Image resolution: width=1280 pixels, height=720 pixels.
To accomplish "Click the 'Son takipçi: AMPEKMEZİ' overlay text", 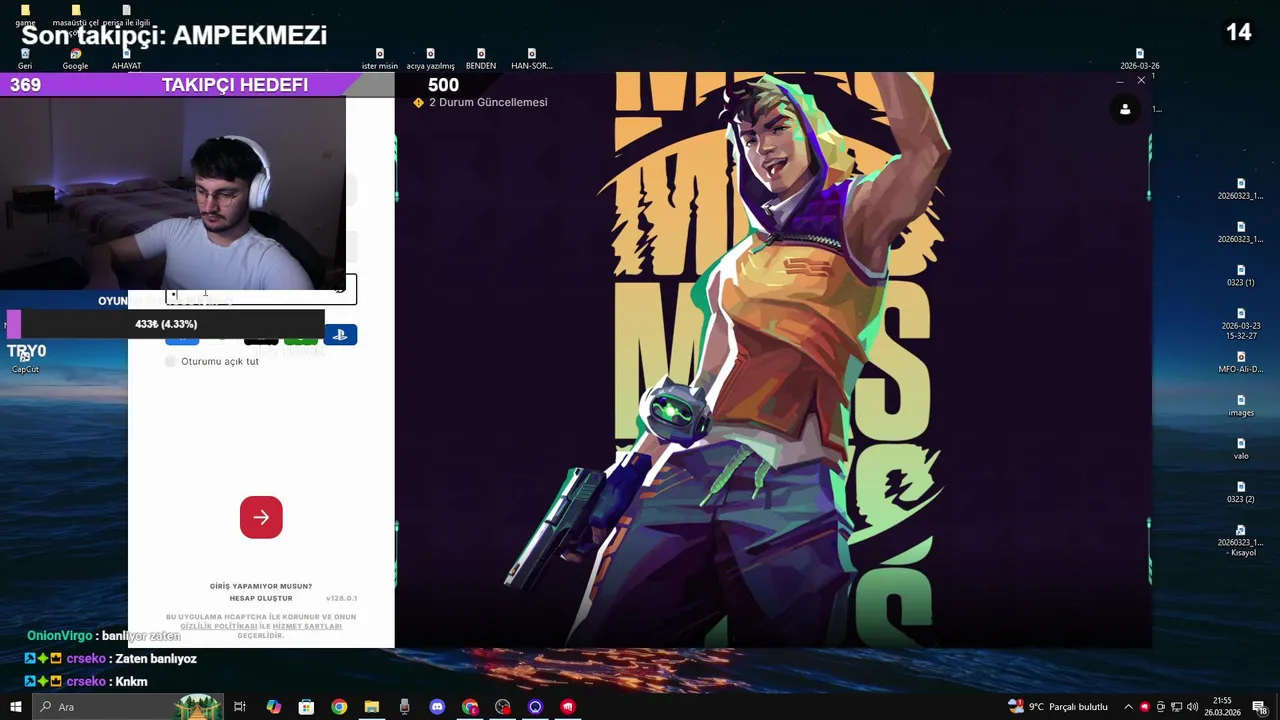I will click(x=174, y=36).
